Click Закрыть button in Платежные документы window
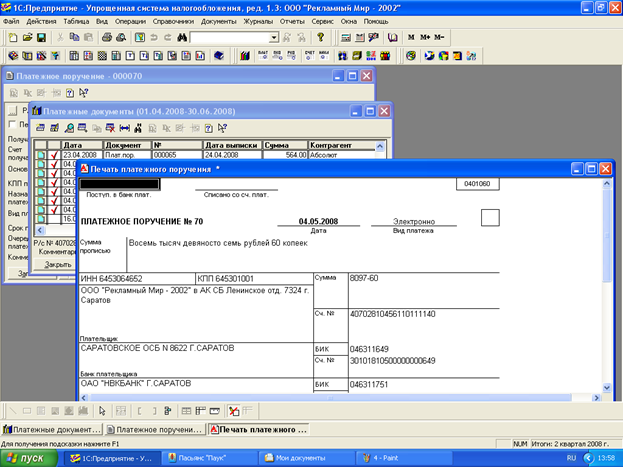 pyautogui.click(x=56, y=264)
